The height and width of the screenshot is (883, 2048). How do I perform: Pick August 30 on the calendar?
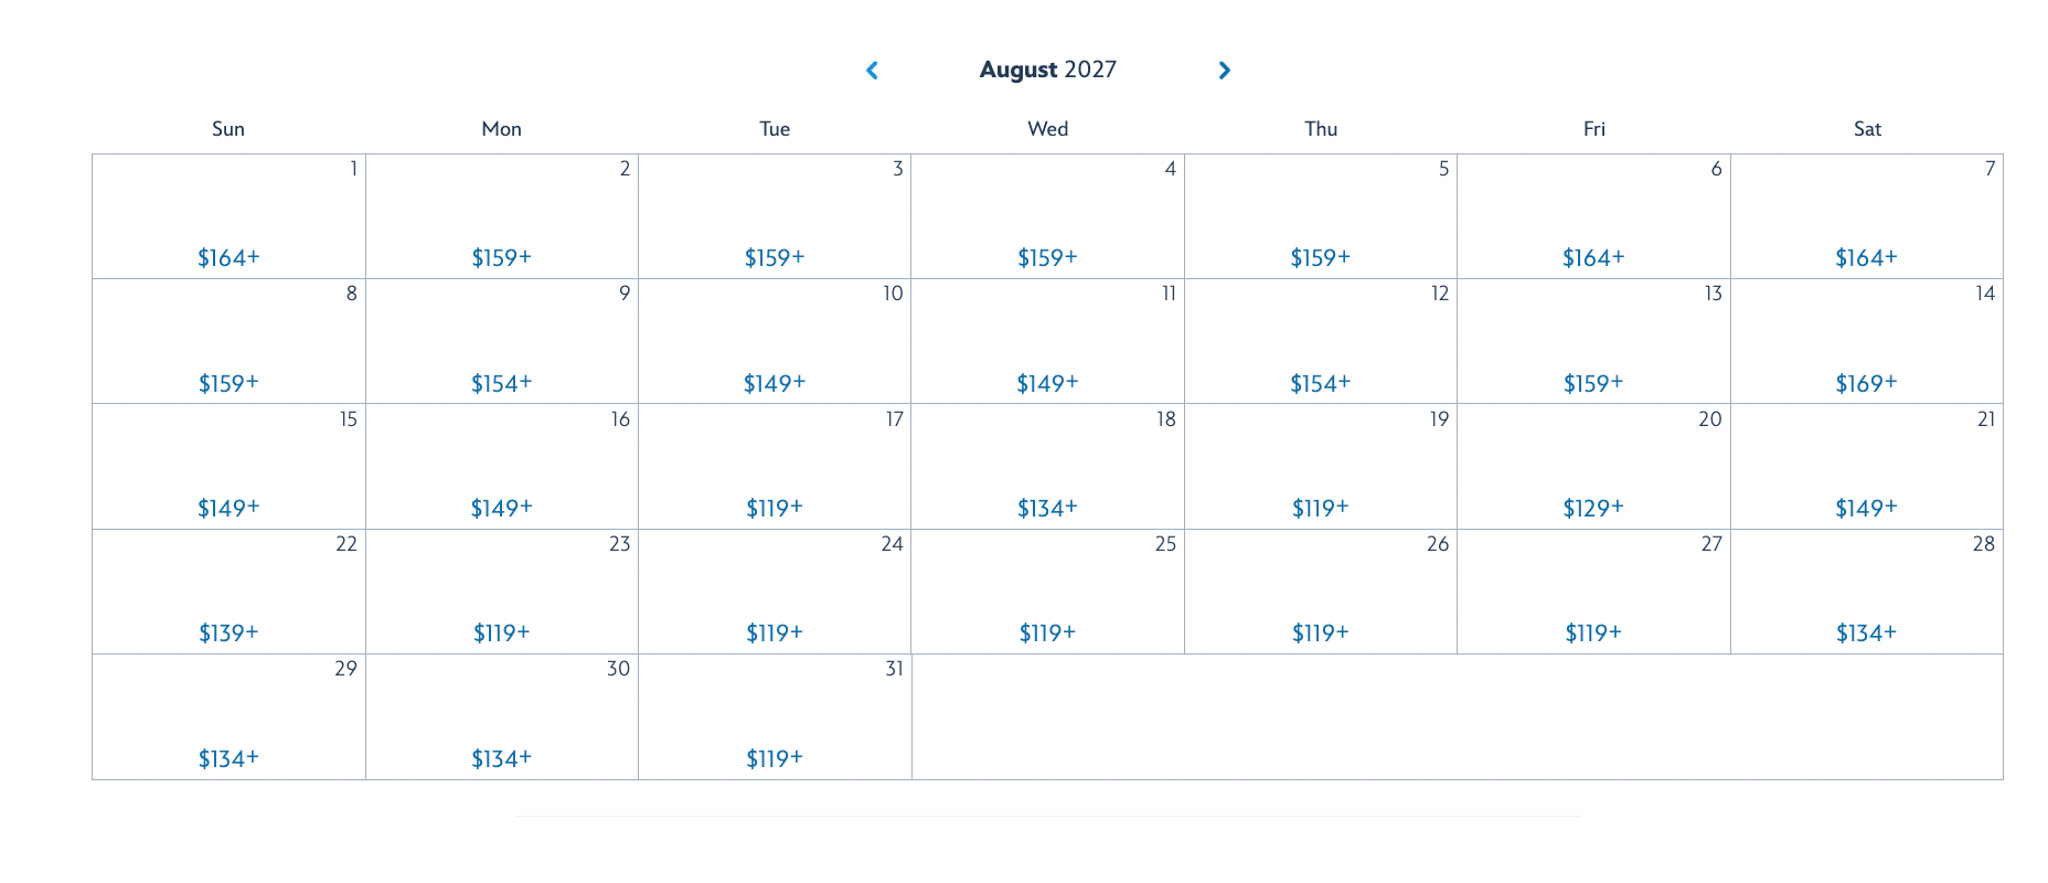tap(502, 717)
